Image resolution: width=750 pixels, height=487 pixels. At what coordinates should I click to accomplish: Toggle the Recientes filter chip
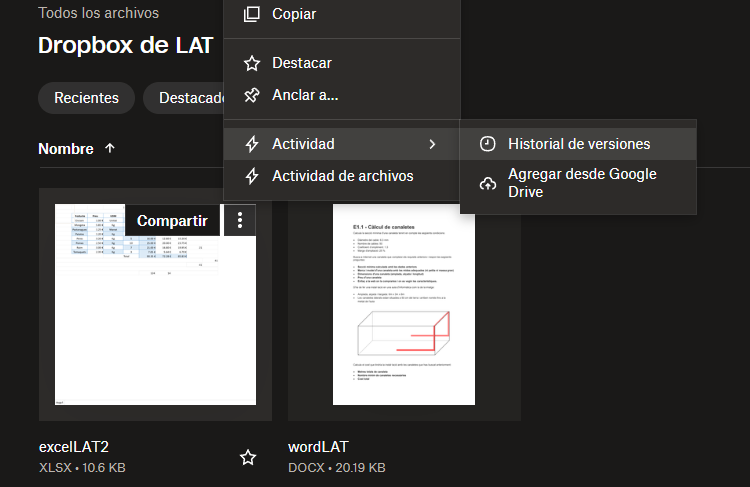click(x=86, y=98)
